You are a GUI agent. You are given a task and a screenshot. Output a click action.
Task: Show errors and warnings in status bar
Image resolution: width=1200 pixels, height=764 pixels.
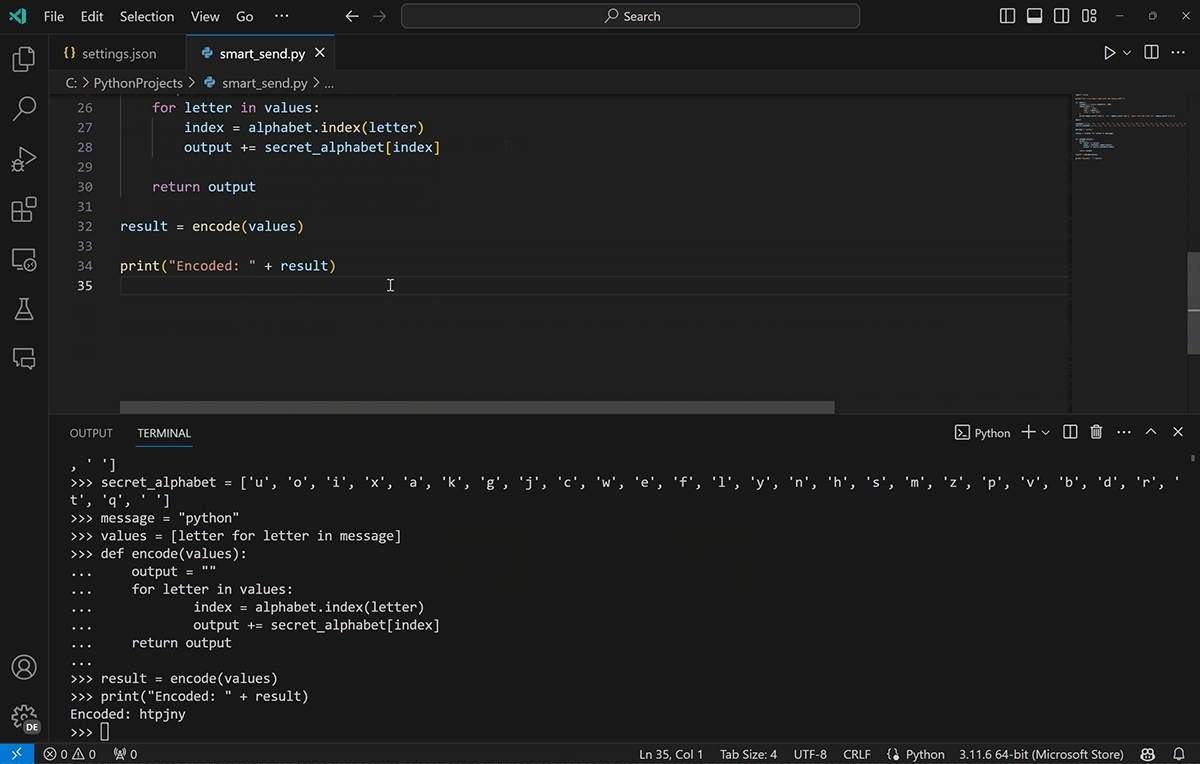(70, 754)
